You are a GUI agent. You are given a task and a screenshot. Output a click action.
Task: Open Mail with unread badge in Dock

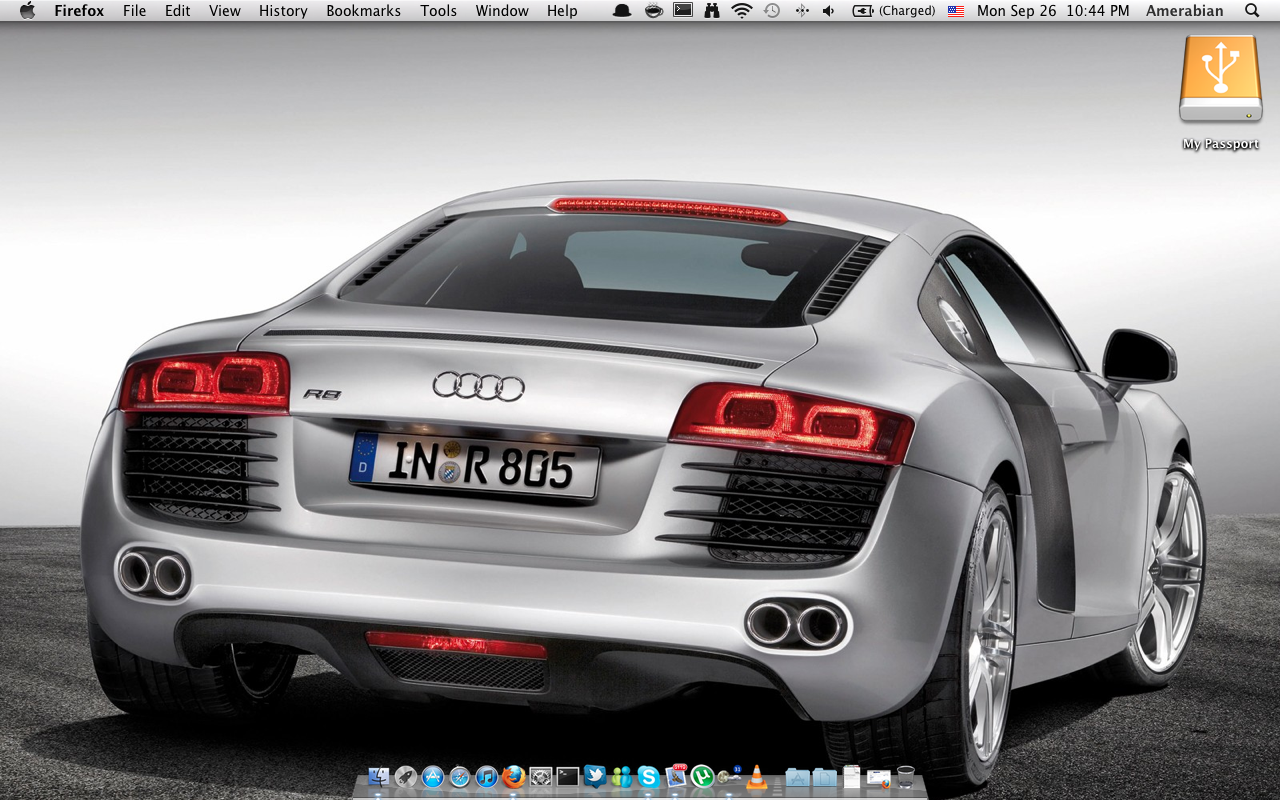pyautogui.click(x=676, y=776)
